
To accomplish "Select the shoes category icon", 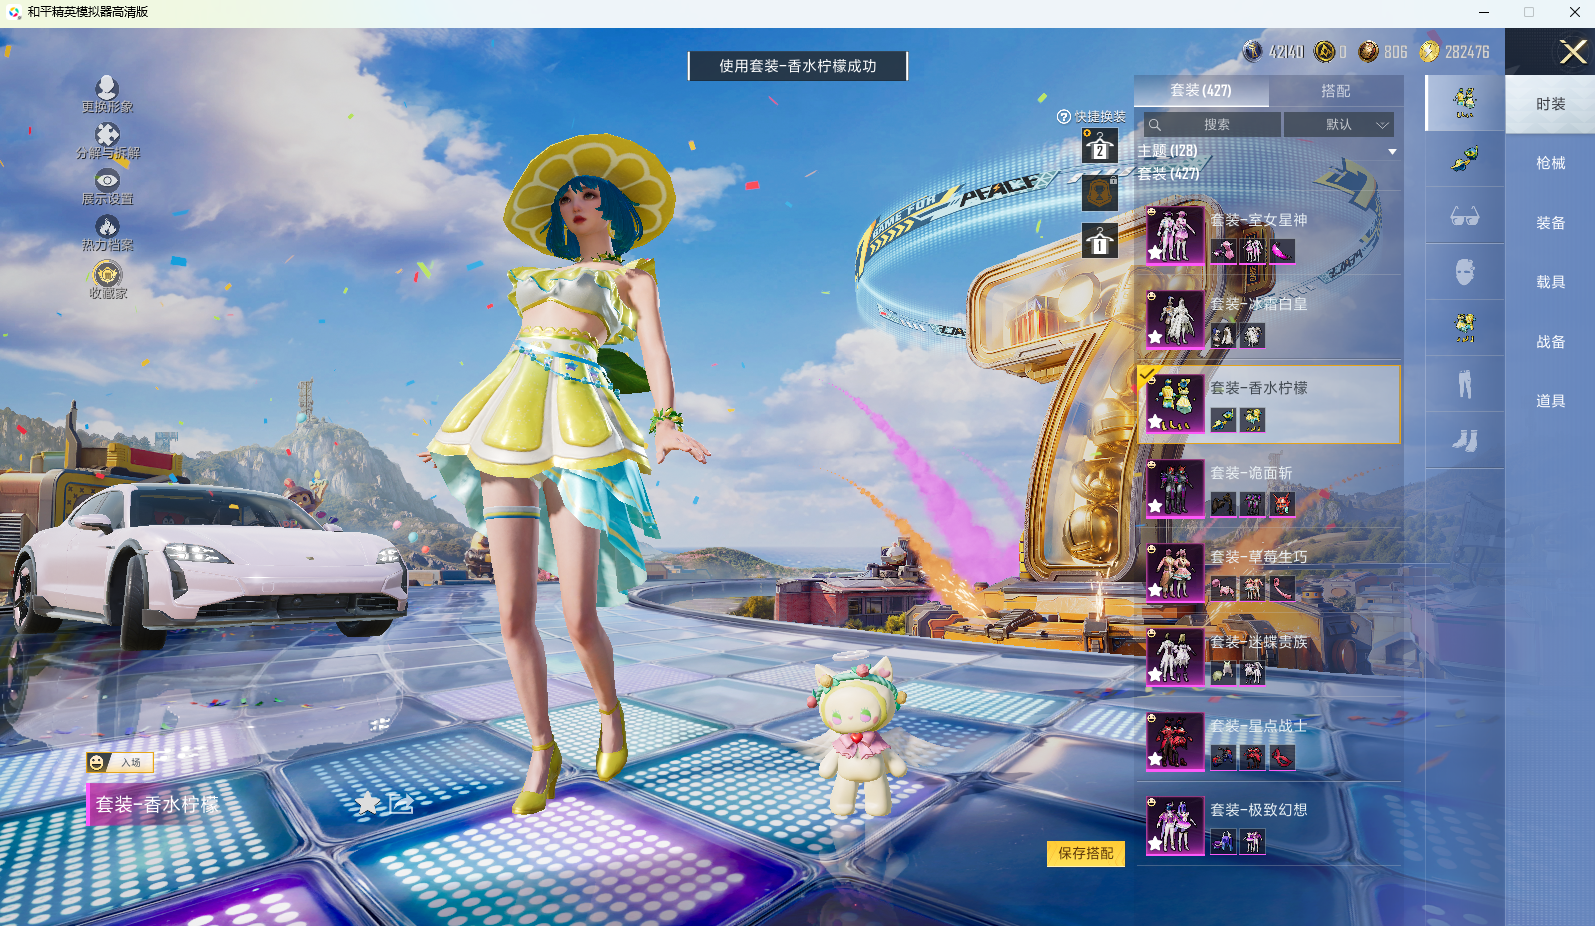I will [x=1465, y=440].
